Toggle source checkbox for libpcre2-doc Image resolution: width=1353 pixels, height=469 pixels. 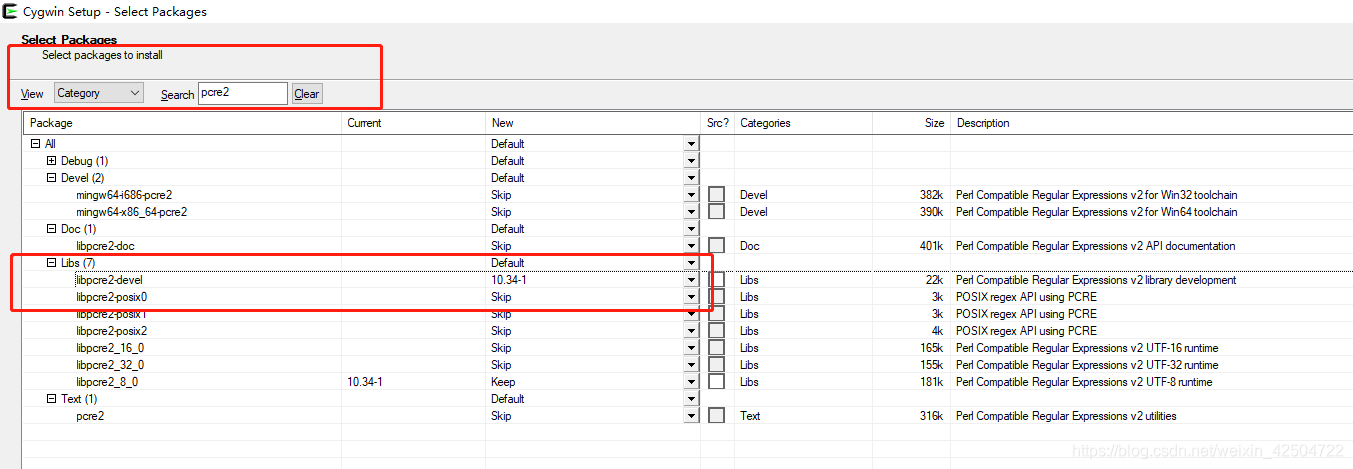[x=717, y=246]
